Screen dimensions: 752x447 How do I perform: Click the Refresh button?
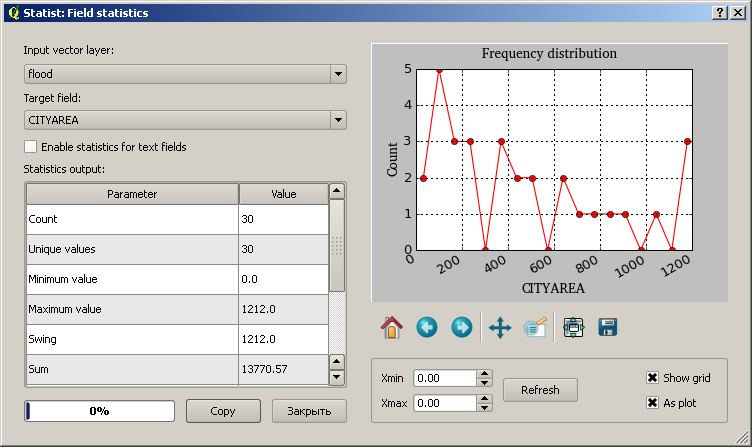[540, 390]
